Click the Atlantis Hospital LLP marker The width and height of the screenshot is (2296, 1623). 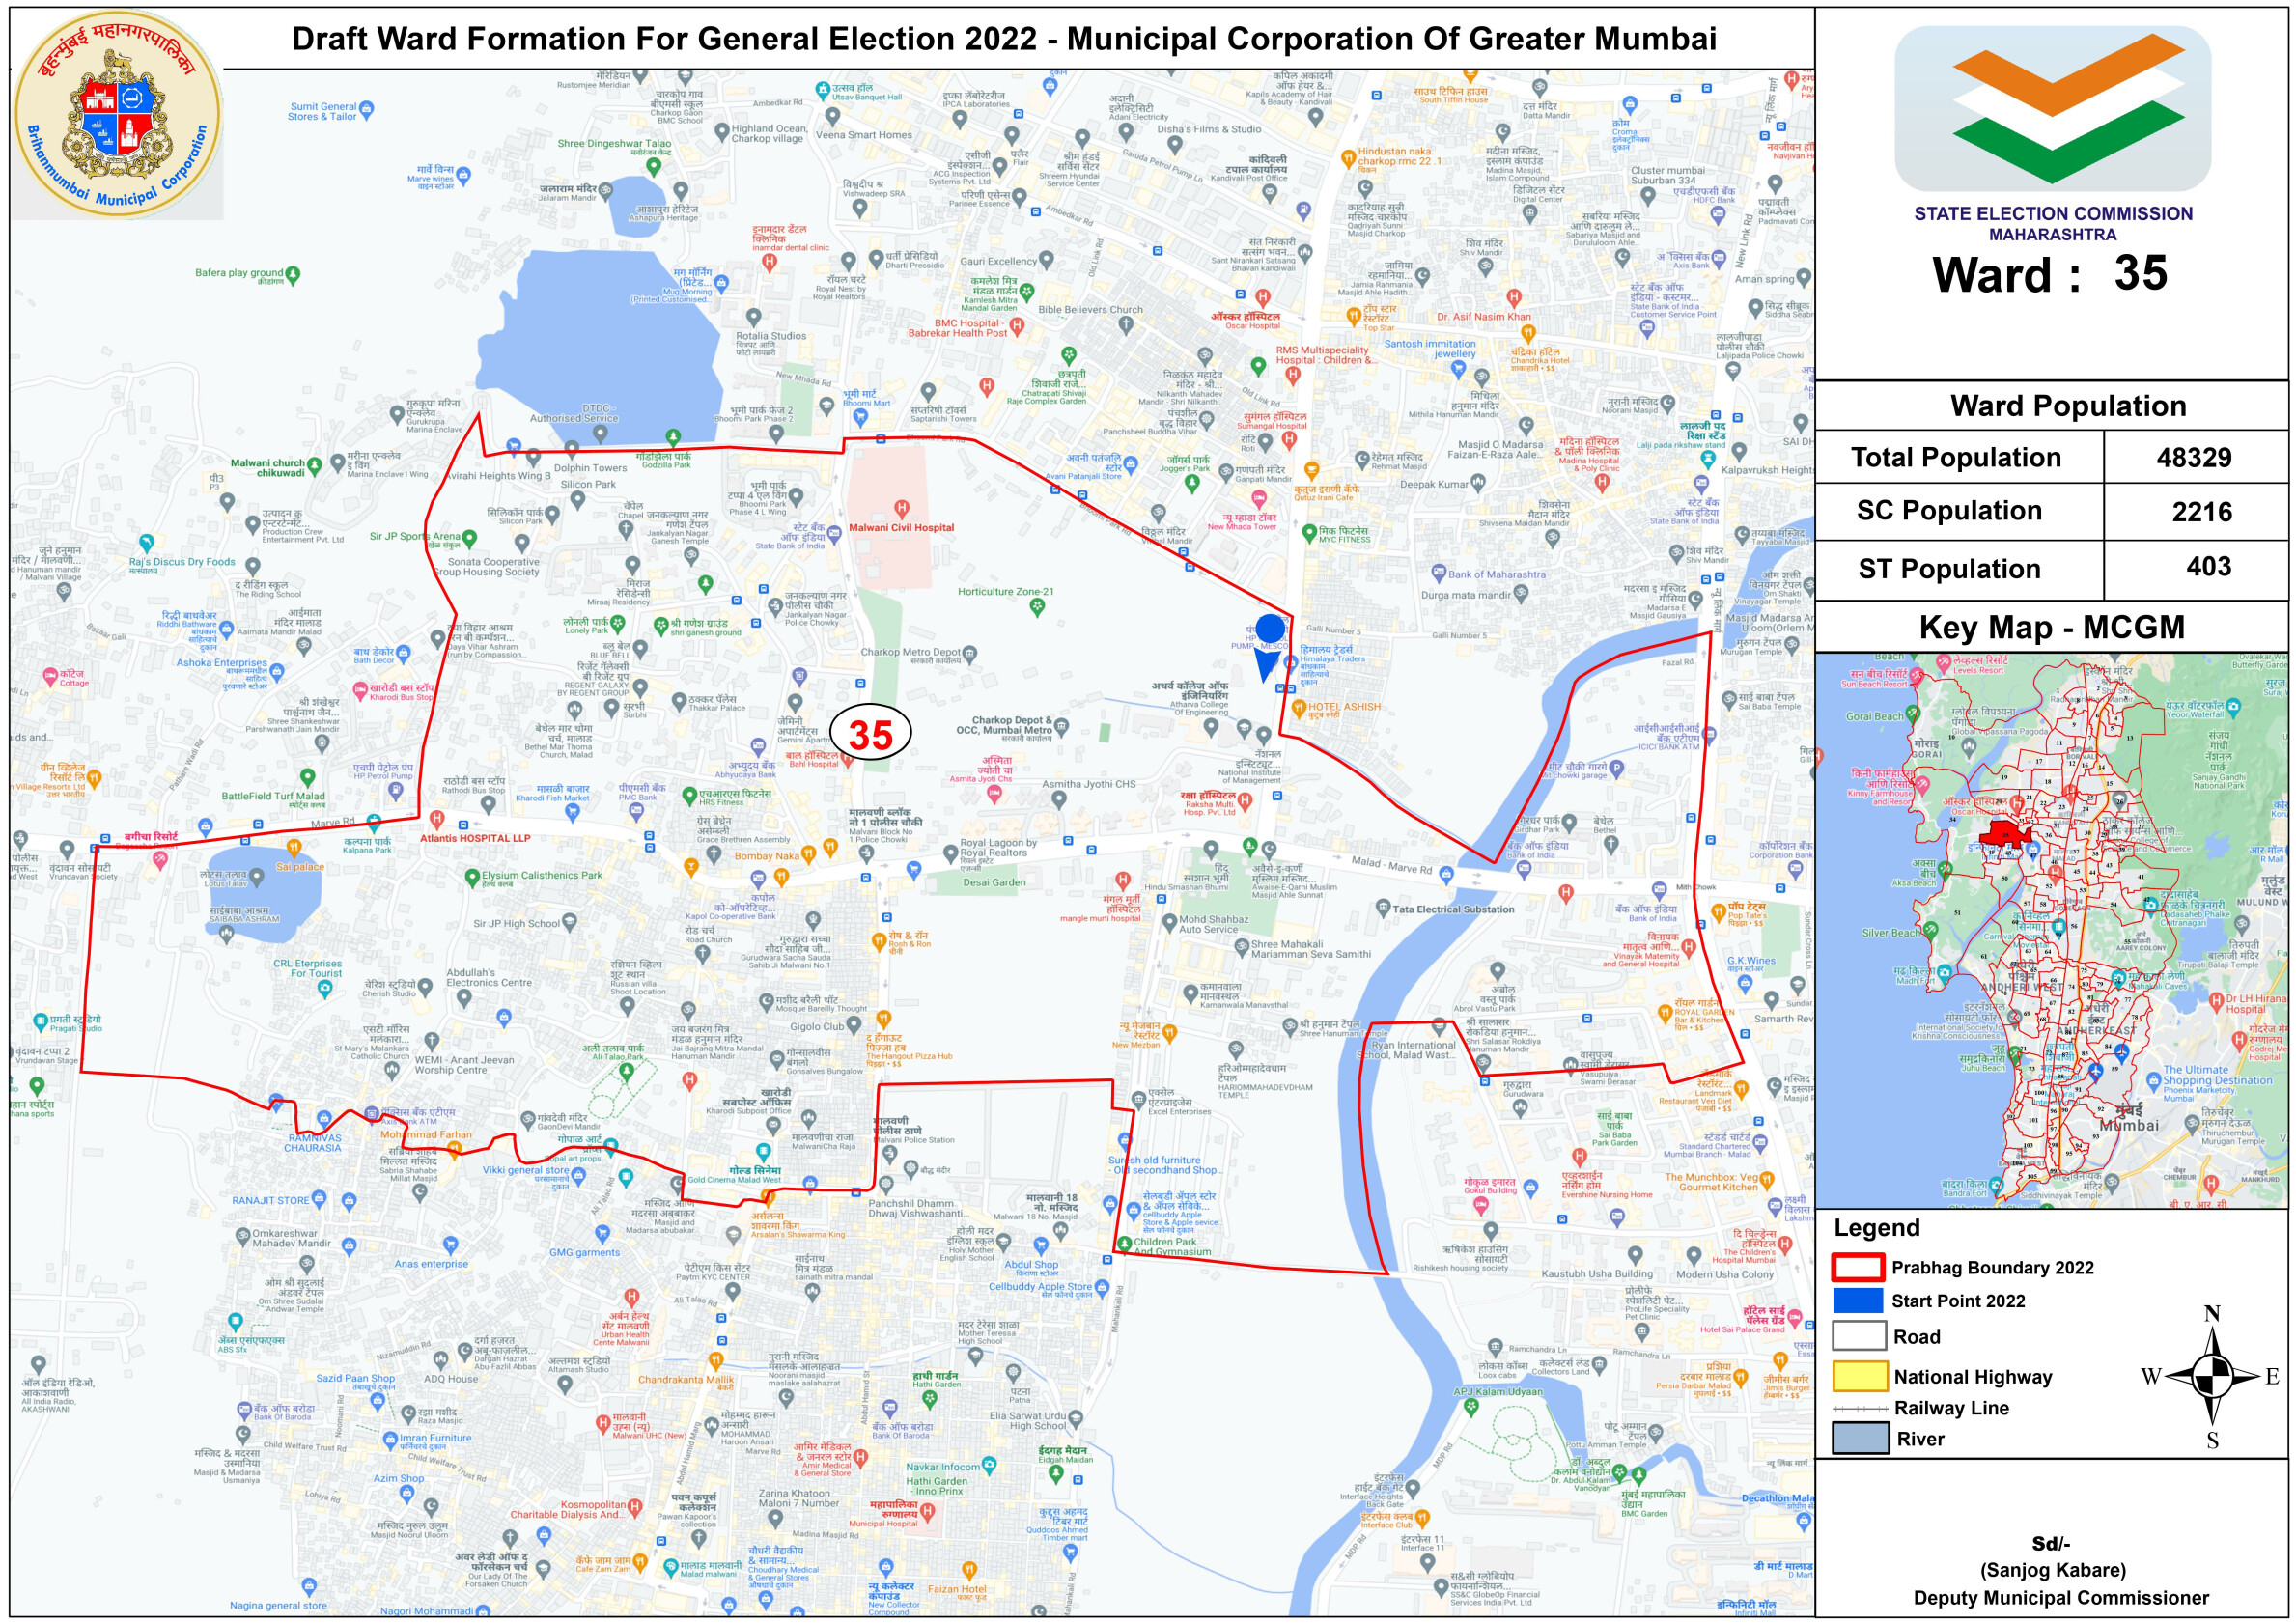click(x=437, y=820)
